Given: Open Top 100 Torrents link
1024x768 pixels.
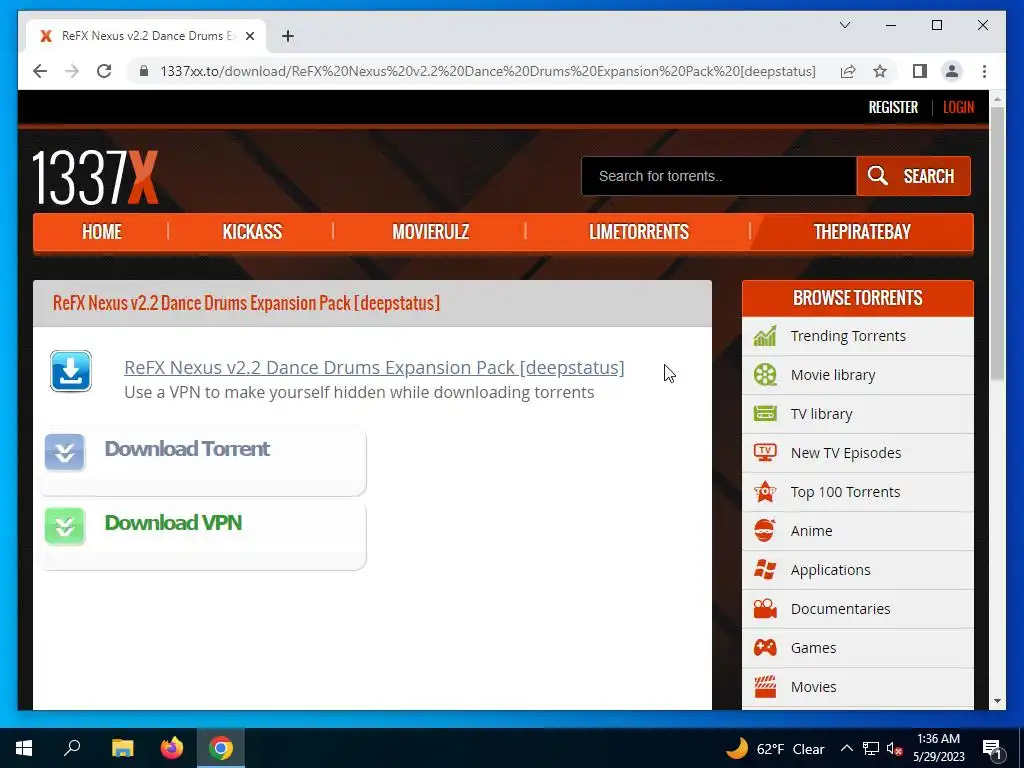Looking at the screenshot, I should click(845, 492).
